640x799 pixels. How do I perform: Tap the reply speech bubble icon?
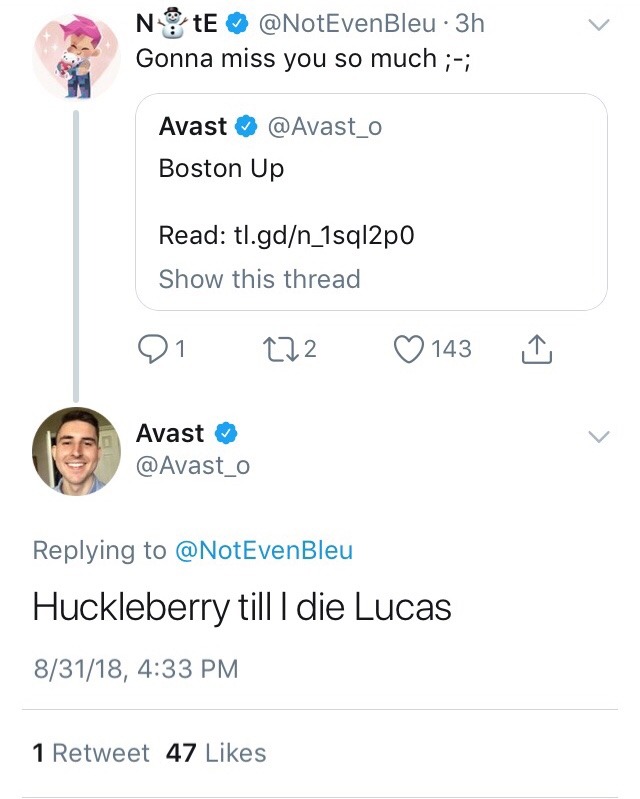click(x=152, y=349)
